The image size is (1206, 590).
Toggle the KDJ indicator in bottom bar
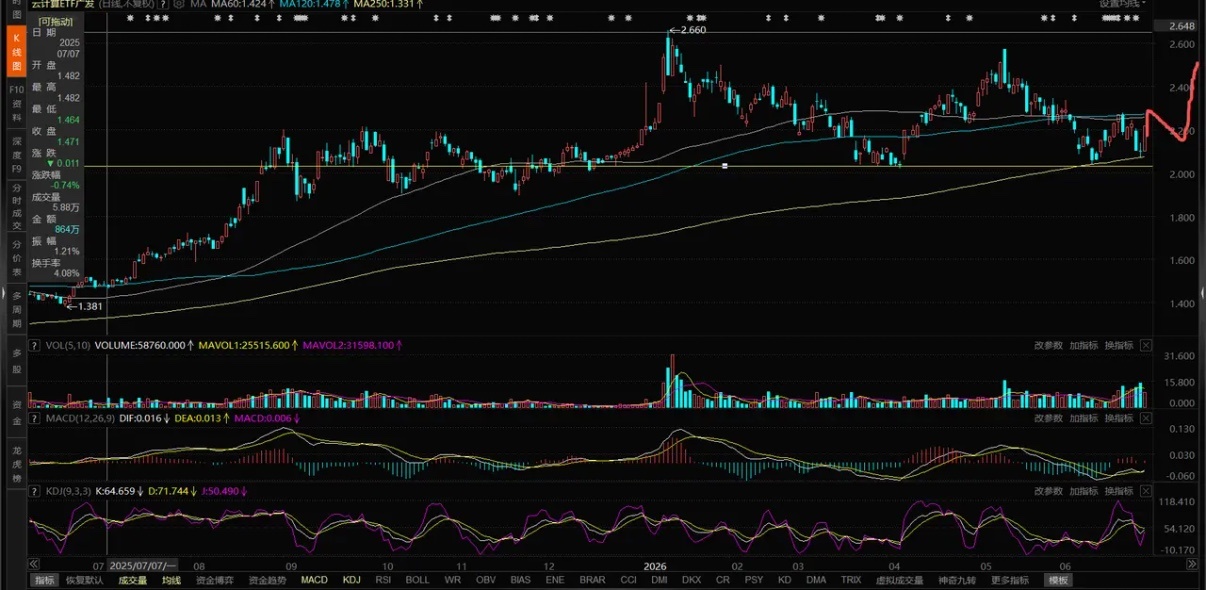351,580
